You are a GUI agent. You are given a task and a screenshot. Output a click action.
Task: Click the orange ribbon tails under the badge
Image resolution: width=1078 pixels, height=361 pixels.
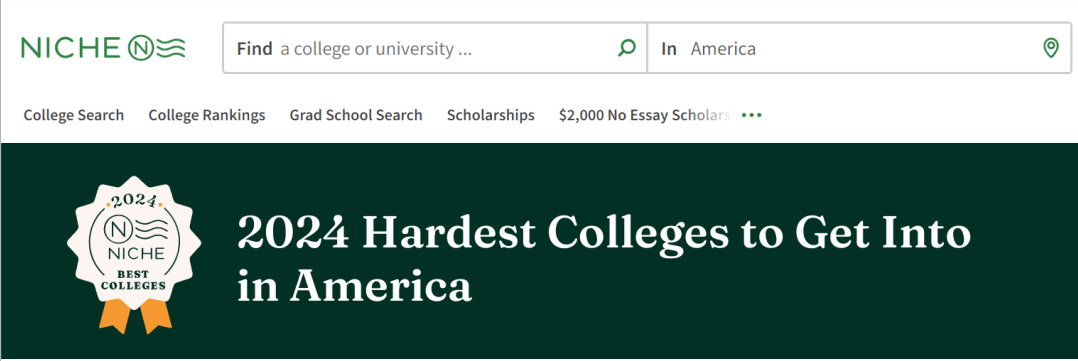click(x=135, y=316)
